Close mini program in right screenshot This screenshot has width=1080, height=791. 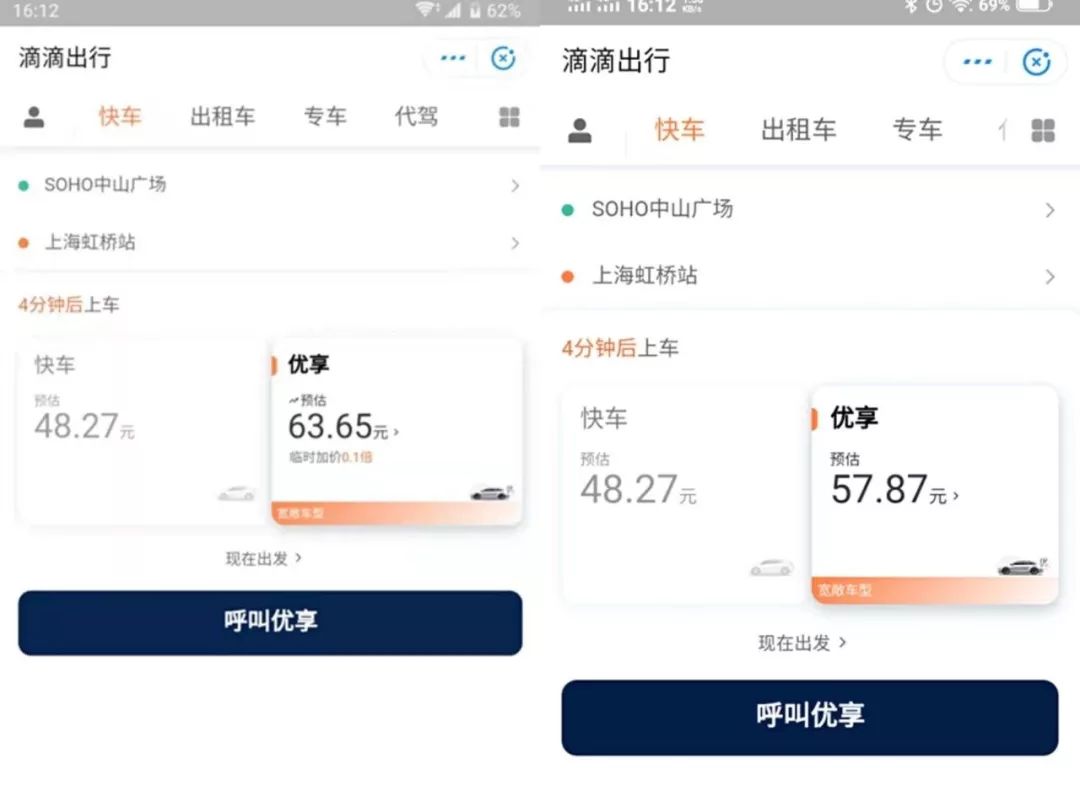click(1036, 62)
